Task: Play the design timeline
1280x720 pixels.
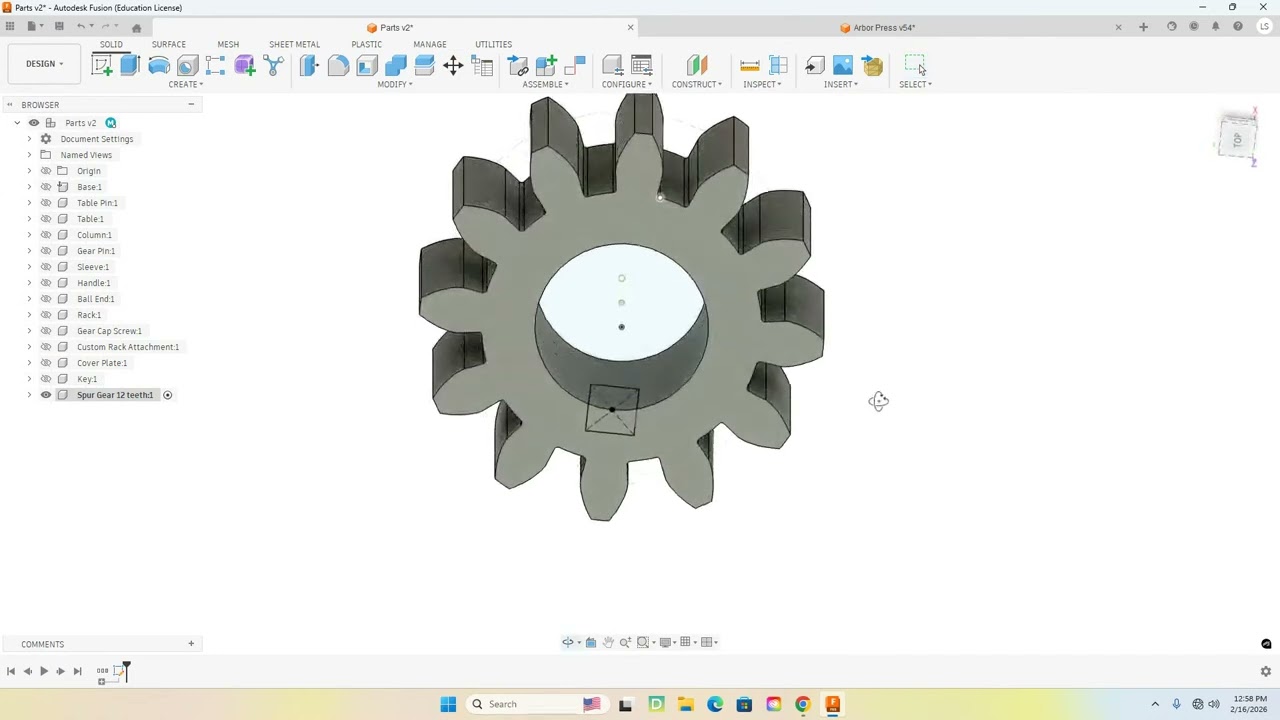Action: click(x=44, y=671)
